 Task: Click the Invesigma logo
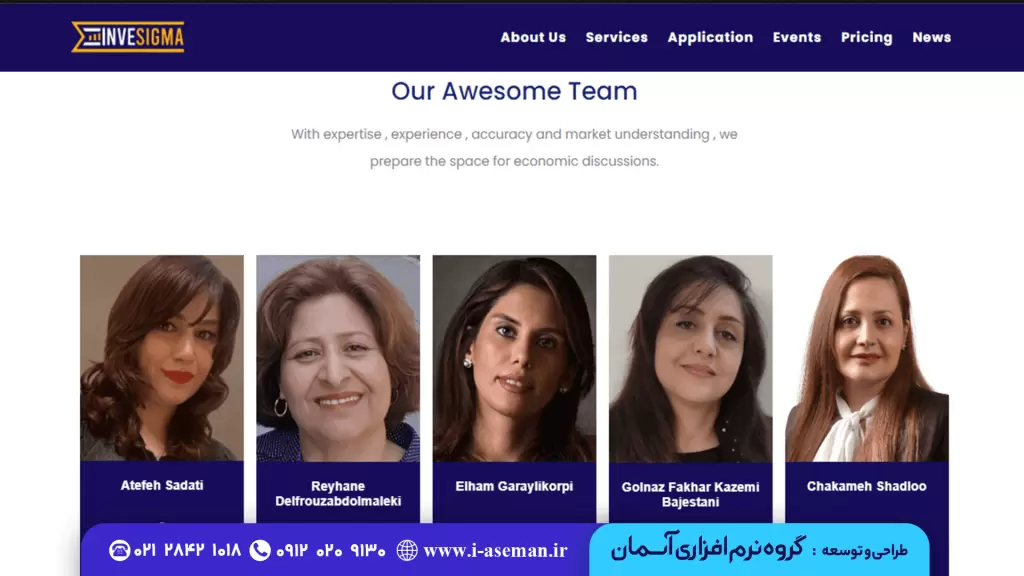pyautogui.click(x=128, y=37)
